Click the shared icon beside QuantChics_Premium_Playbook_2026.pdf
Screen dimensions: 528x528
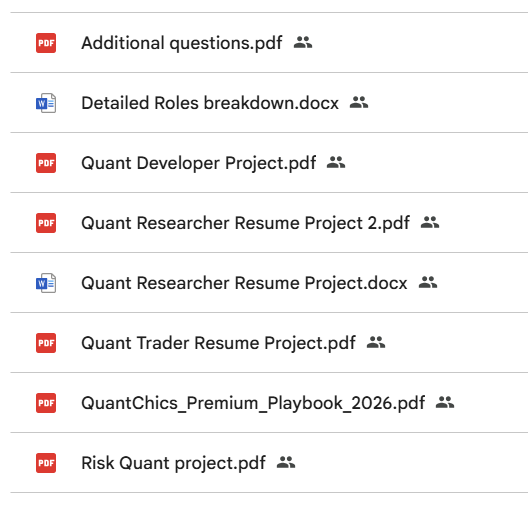[x=445, y=402]
